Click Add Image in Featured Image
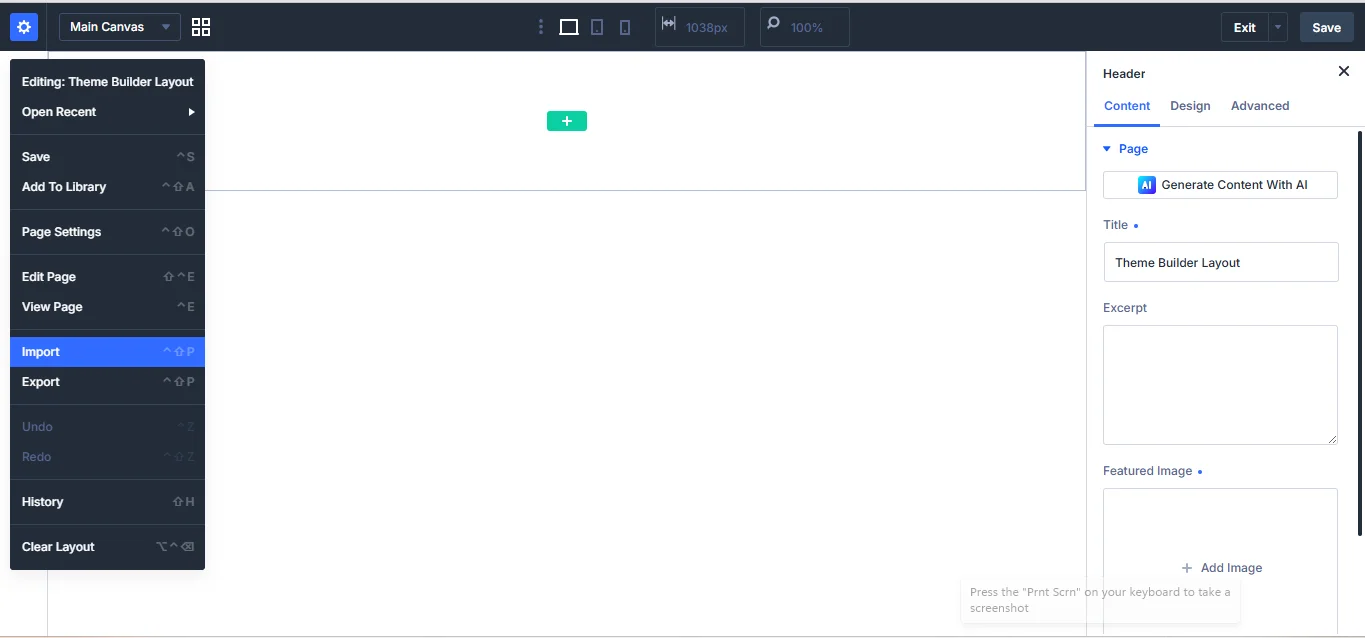 pyautogui.click(x=1221, y=568)
